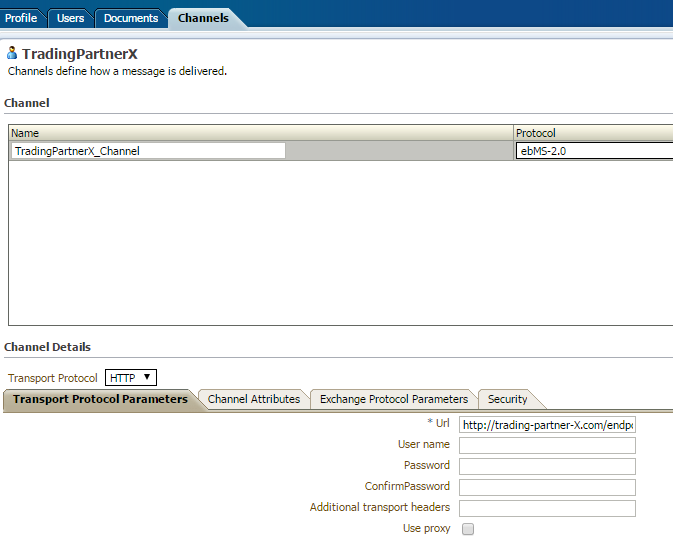Image resolution: width=673 pixels, height=553 pixels.
Task: Click the TradingPartnerX user icon
Action: coord(12,53)
